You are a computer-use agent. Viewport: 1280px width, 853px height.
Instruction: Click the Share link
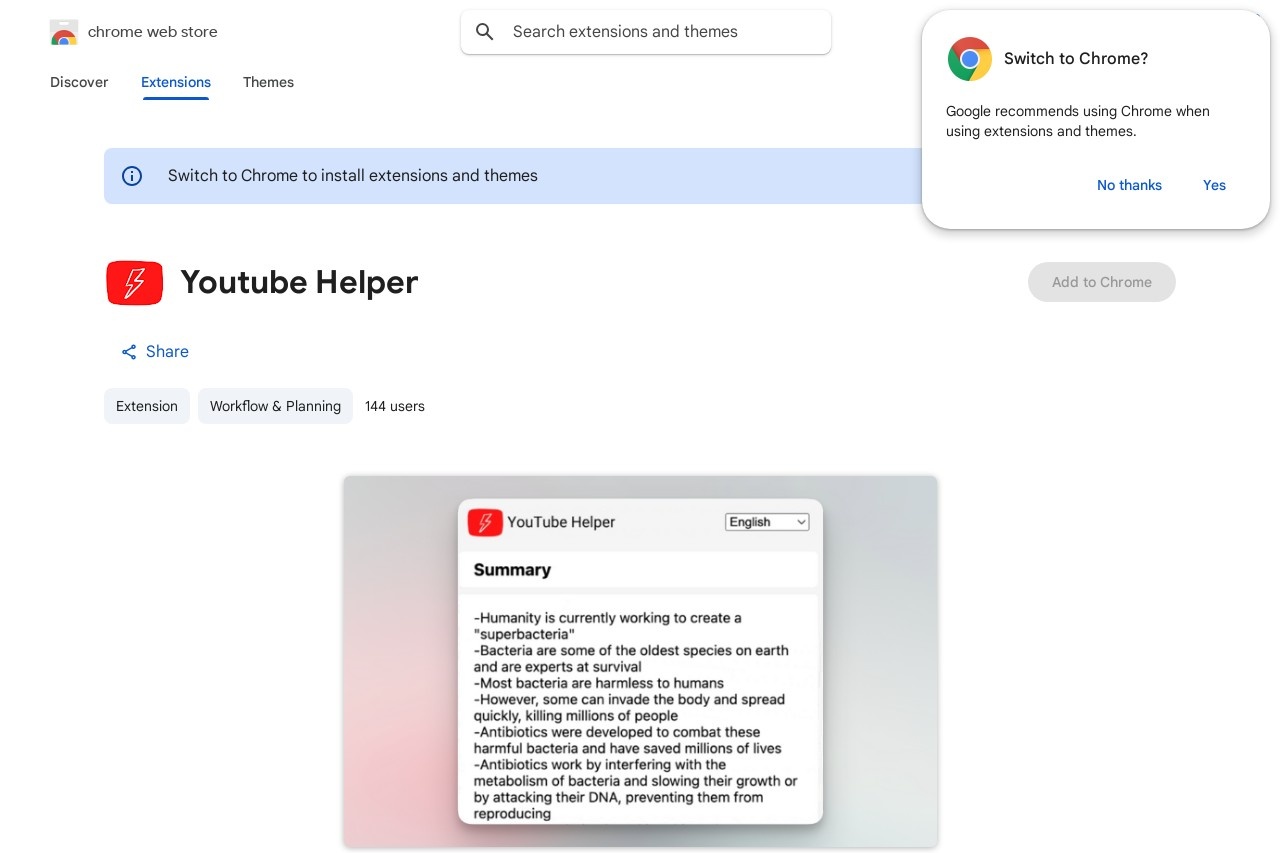[x=155, y=352]
